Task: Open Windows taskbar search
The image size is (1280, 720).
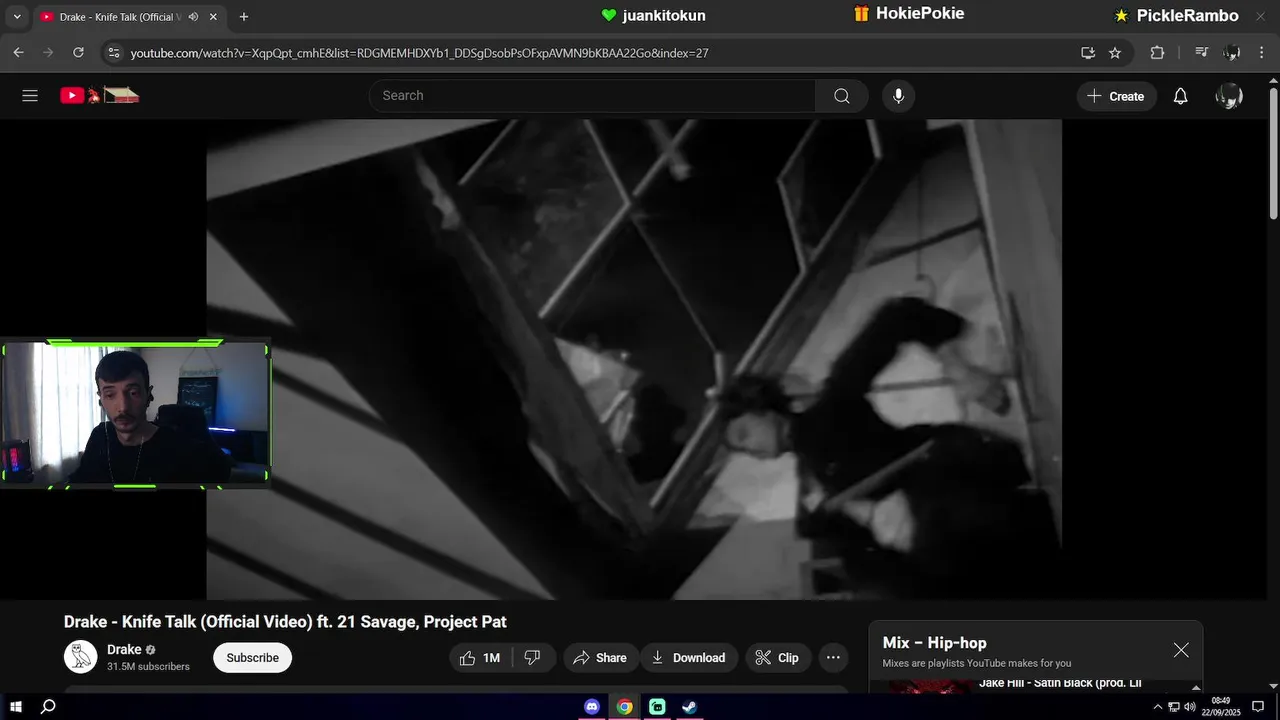Action: [48, 707]
